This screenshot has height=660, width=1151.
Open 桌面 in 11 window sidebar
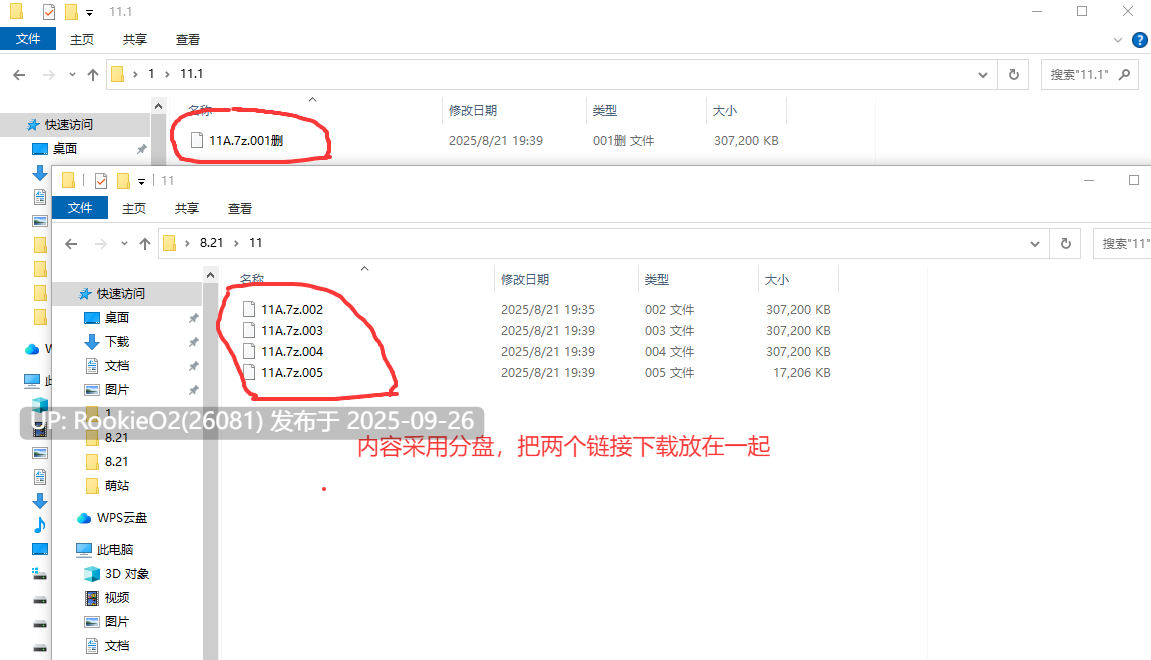click(117, 318)
